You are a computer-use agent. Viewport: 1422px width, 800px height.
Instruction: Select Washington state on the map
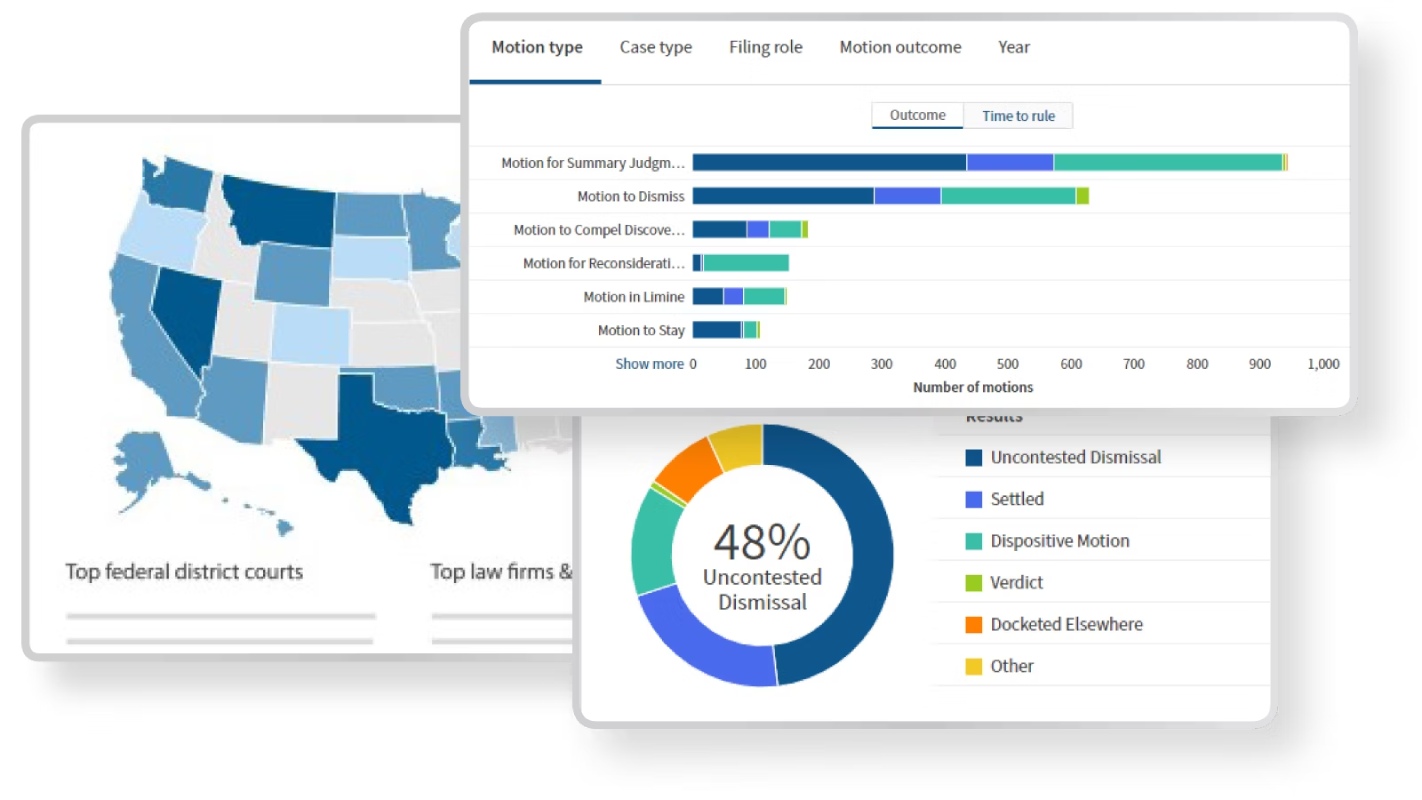click(177, 183)
